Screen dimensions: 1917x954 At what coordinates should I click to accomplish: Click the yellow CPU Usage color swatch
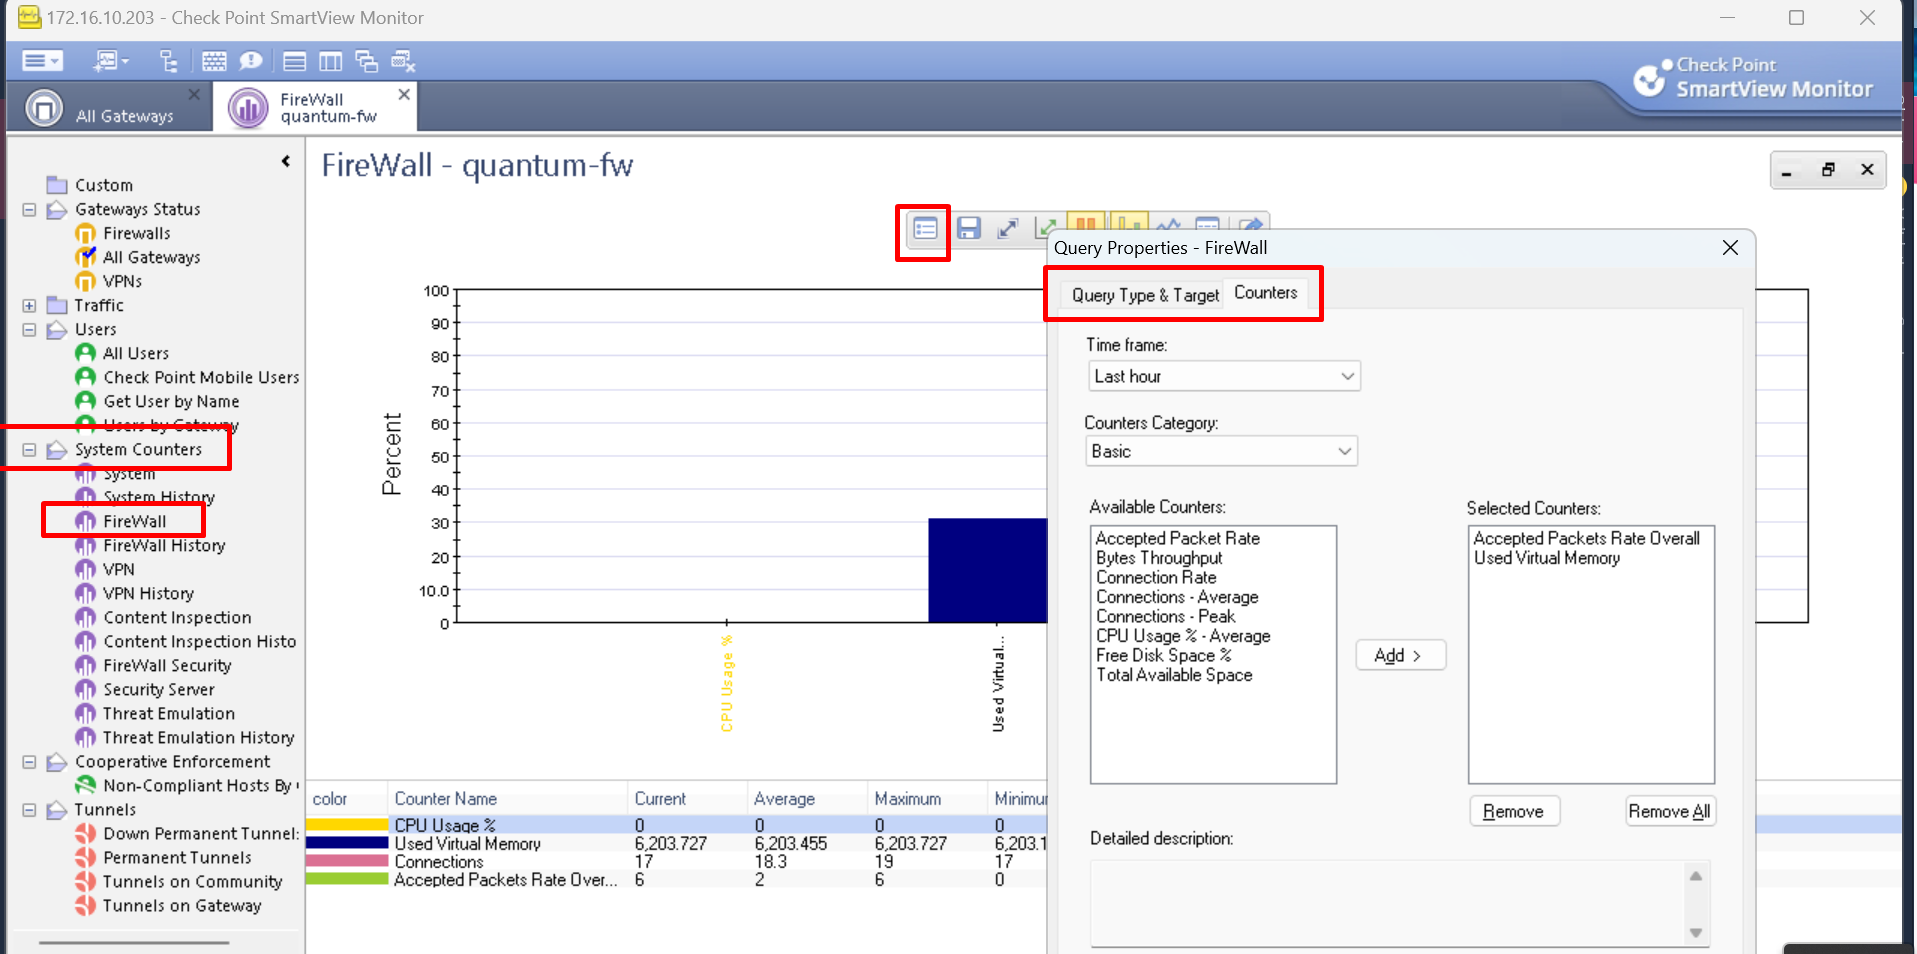(x=345, y=824)
